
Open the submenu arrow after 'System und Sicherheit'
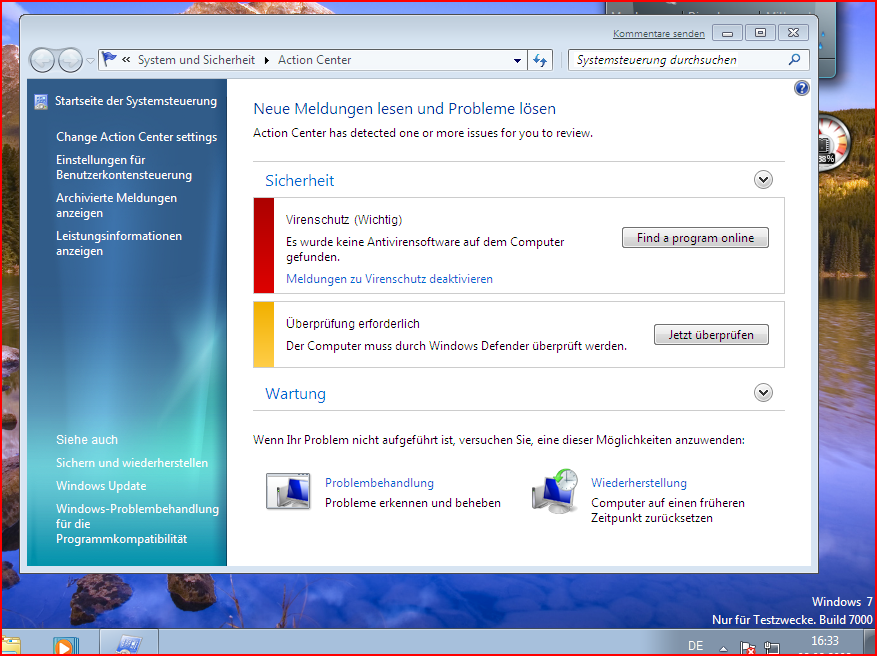coord(266,60)
